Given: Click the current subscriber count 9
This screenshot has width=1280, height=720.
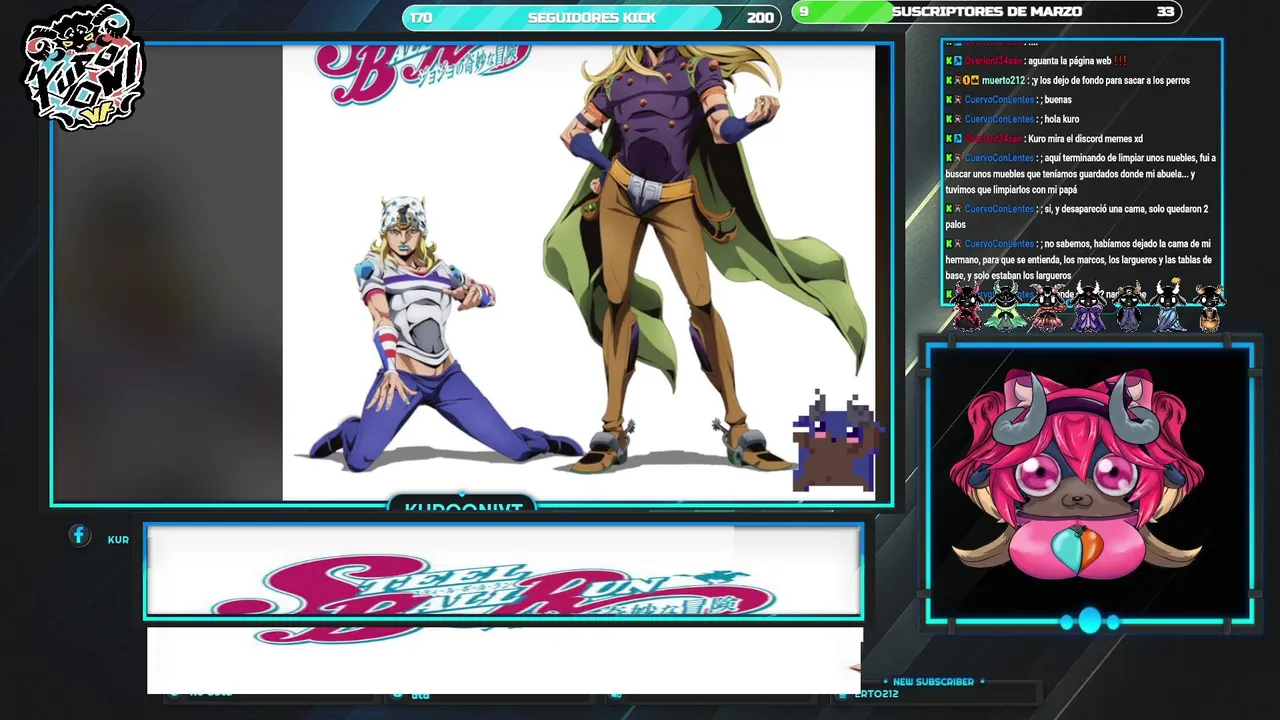Looking at the screenshot, I should (x=803, y=12).
